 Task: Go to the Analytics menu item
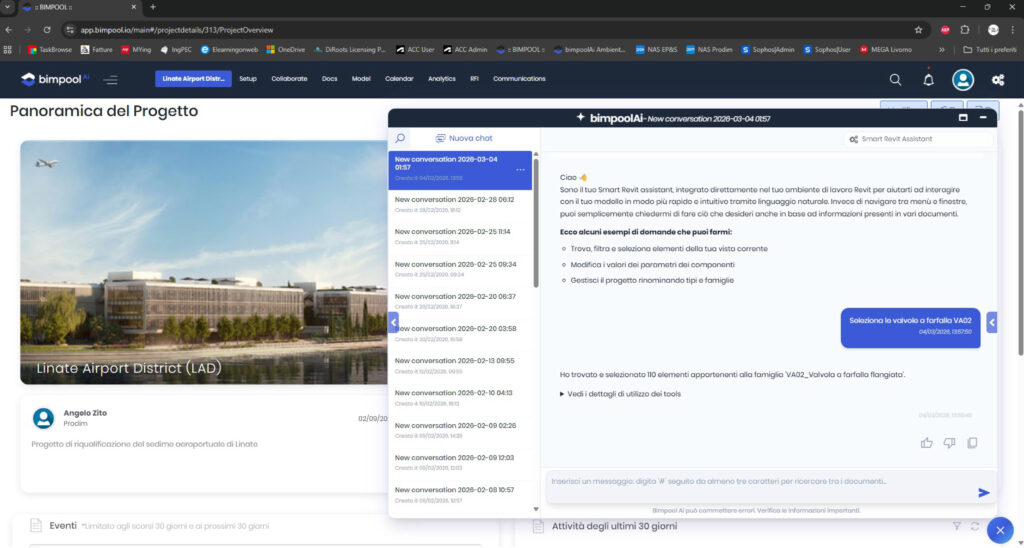441,79
